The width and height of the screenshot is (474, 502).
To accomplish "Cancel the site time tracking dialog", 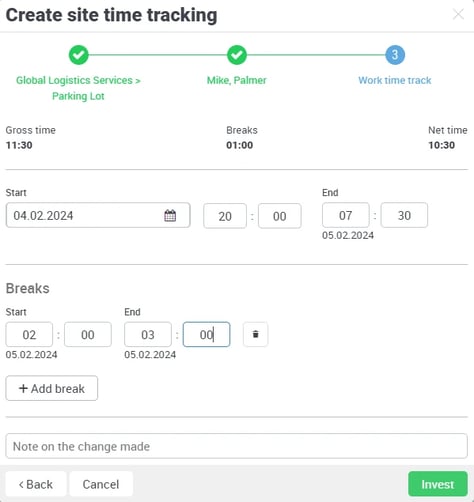I will (101, 484).
